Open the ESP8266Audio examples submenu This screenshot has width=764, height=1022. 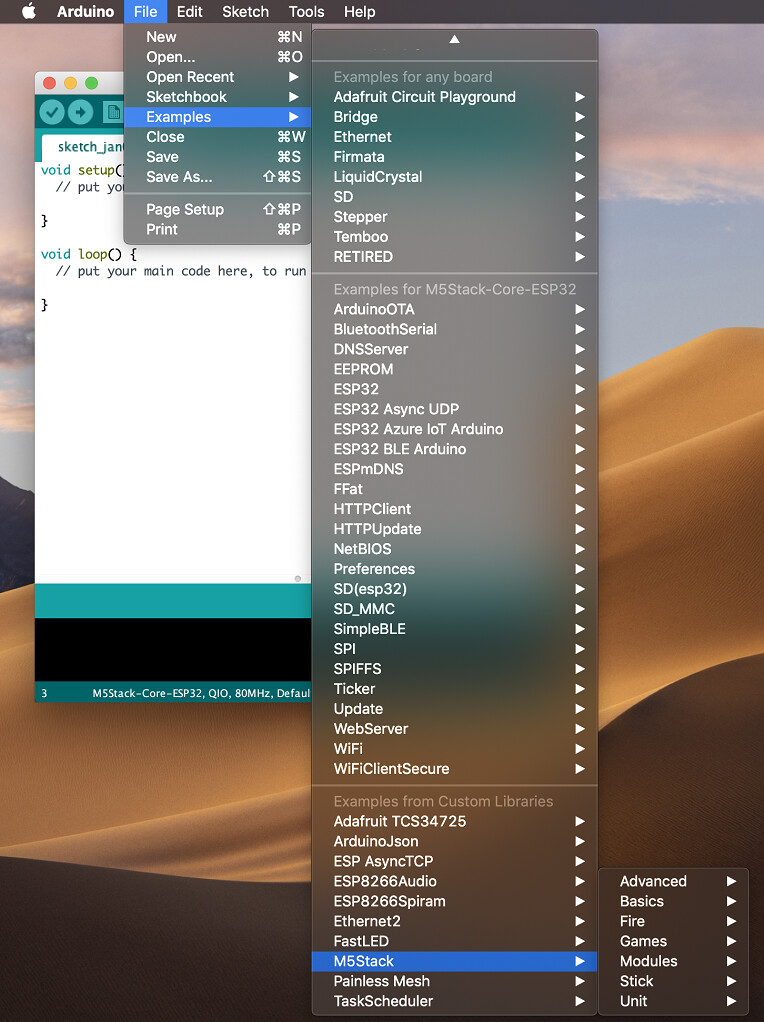tap(455, 882)
